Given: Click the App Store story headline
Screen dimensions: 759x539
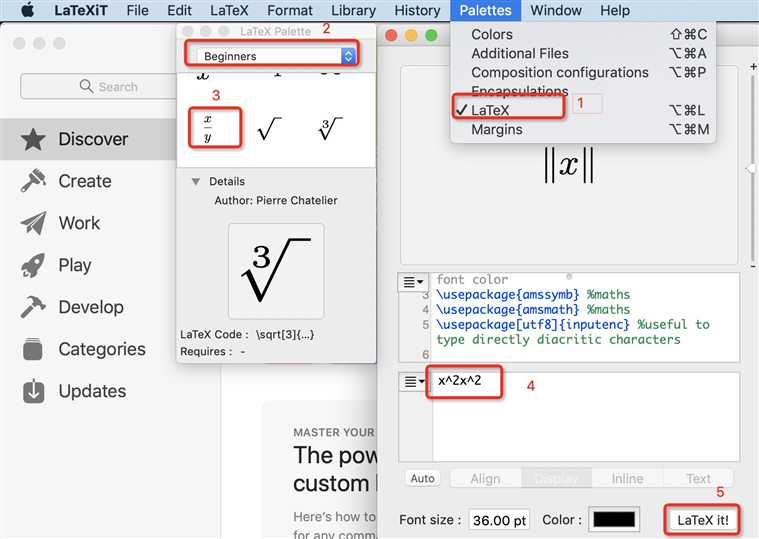Looking at the screenshot, I should click(x=335, y=469).
